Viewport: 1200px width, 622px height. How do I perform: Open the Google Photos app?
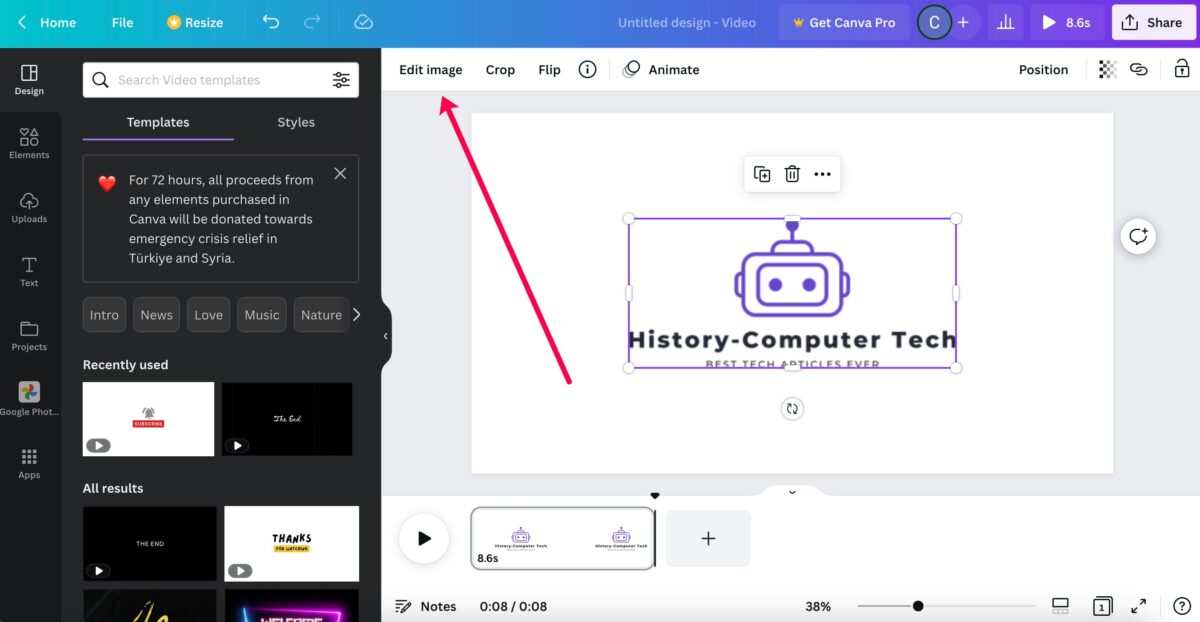(29, 399)
